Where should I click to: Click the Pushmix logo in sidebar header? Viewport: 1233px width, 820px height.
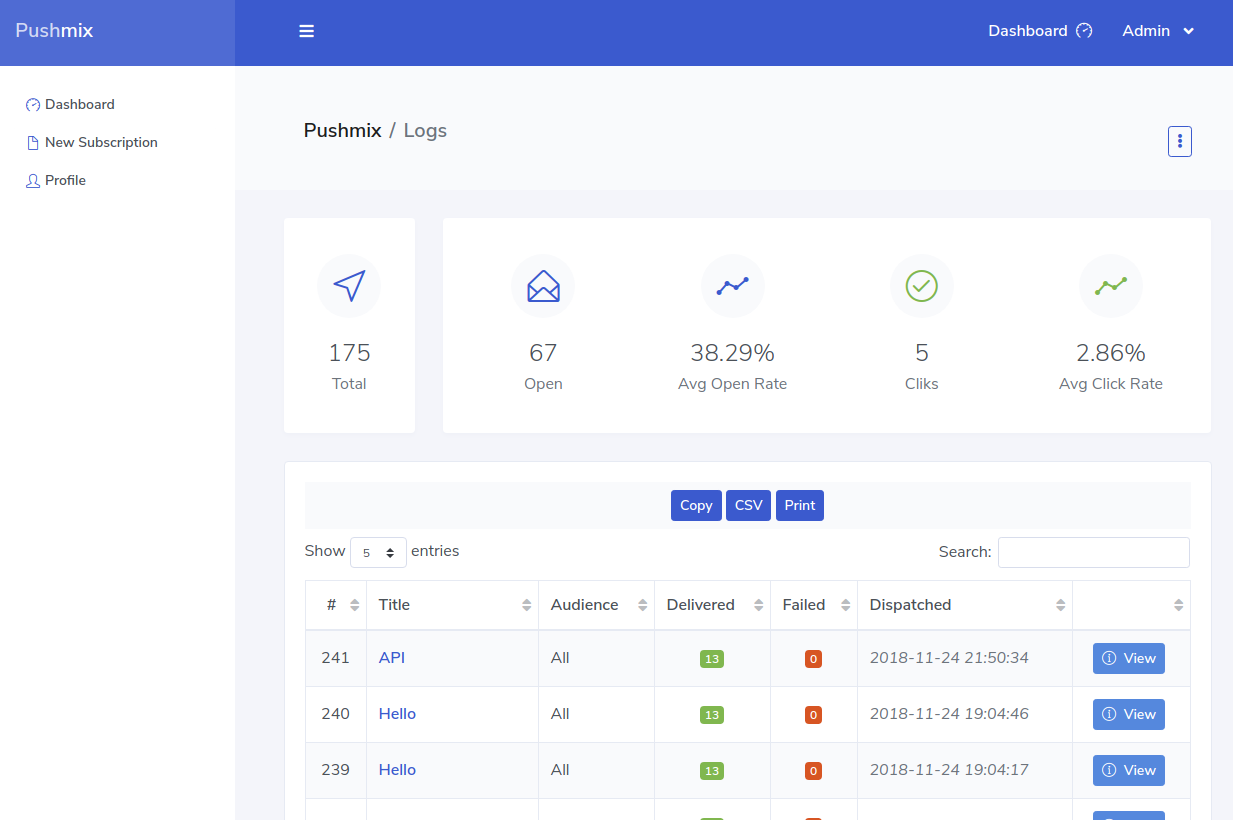(x=54, y=30)
